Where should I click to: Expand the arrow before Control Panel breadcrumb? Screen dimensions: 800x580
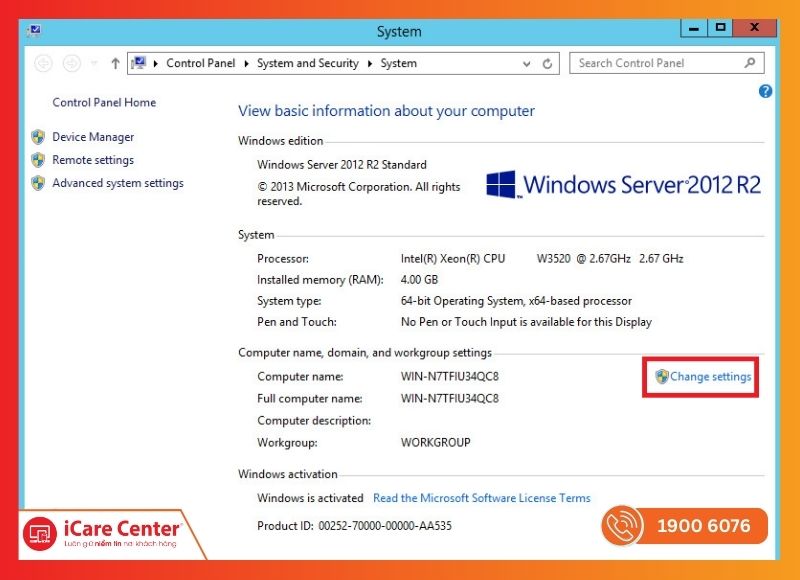pos(156,63)
